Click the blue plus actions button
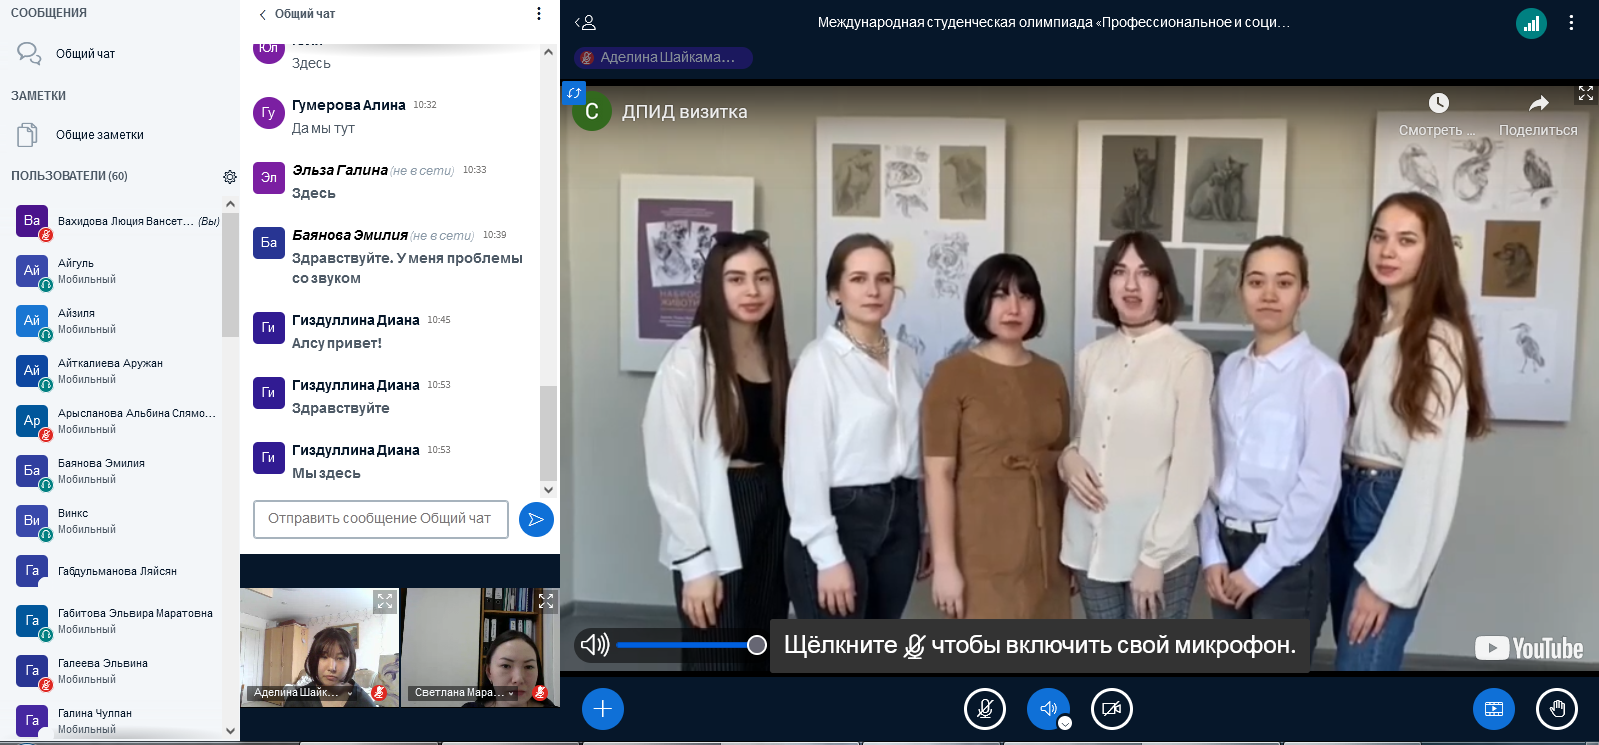 [x=602, y=709]
